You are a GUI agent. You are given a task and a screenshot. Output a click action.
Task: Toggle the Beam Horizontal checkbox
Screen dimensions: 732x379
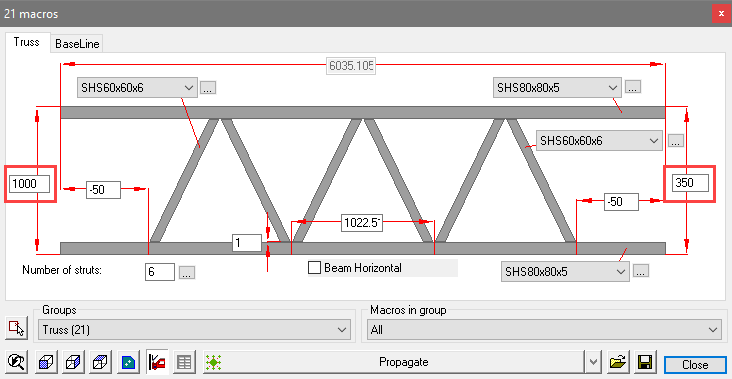click(x=315, y=268)
